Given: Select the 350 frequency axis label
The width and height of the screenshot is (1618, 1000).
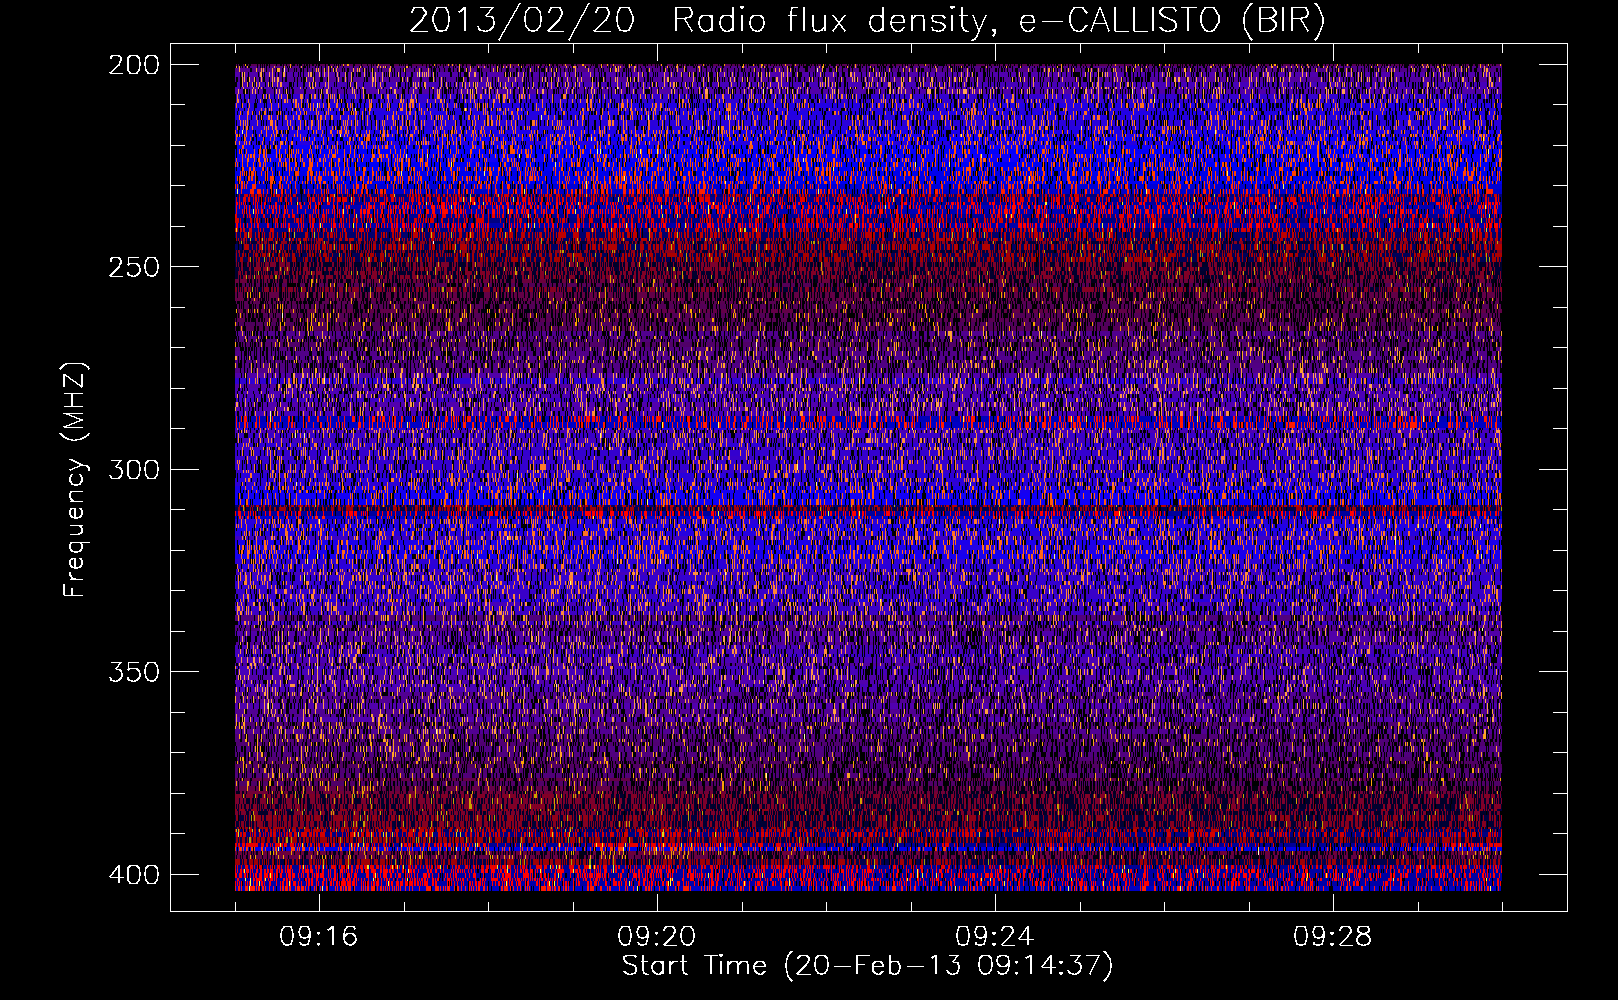Looking at the screenshot, I should [x=134, y=671].
